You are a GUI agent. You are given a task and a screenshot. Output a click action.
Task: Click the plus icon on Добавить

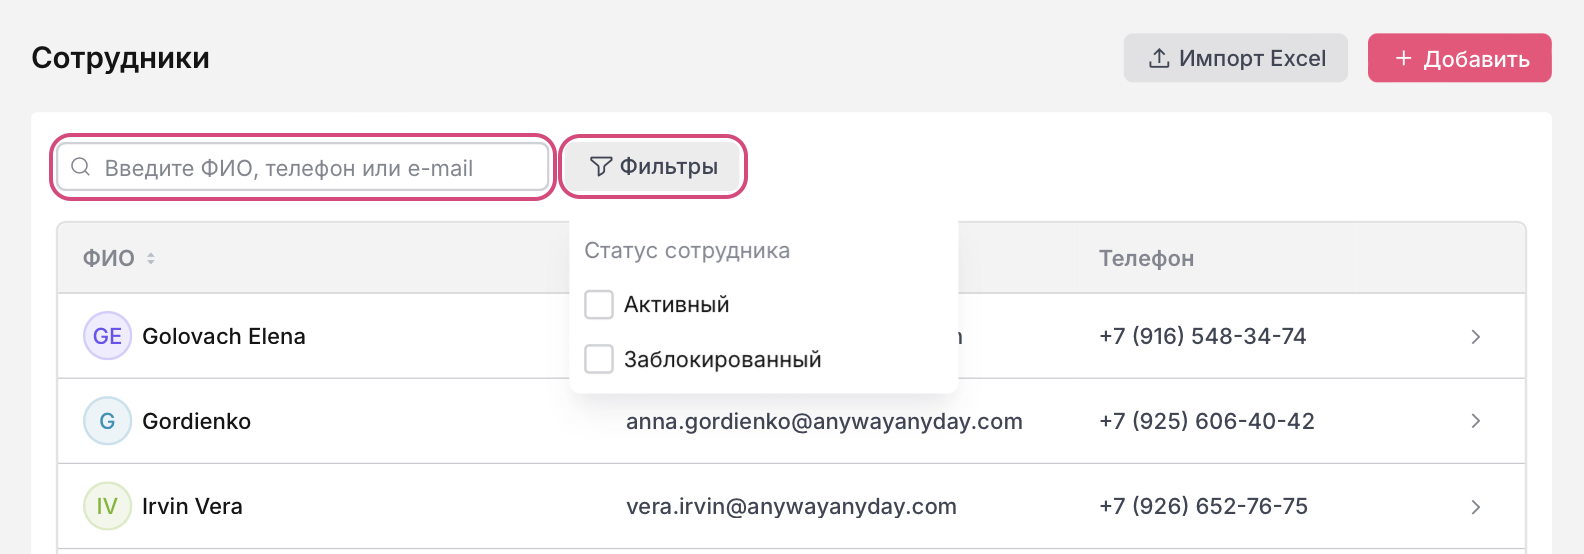[x=1404, y=58]
